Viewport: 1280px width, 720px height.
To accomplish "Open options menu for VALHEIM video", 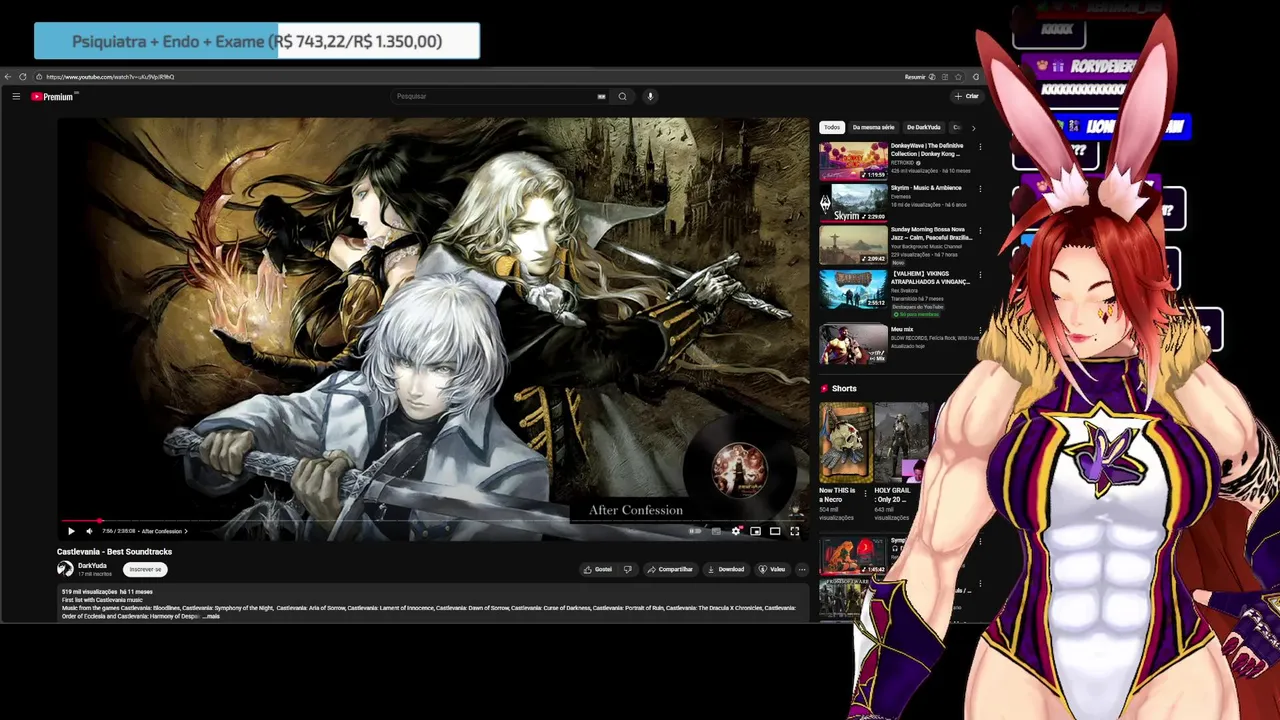I will [x=980, y=274].
